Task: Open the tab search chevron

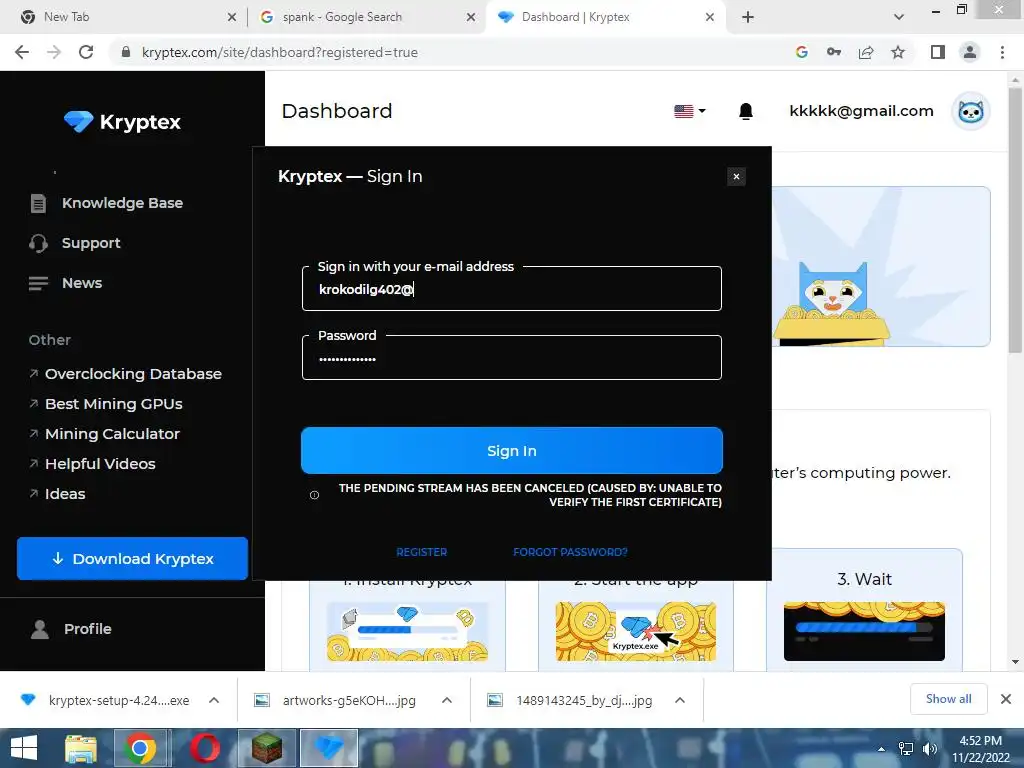Action: click(899, 18)
